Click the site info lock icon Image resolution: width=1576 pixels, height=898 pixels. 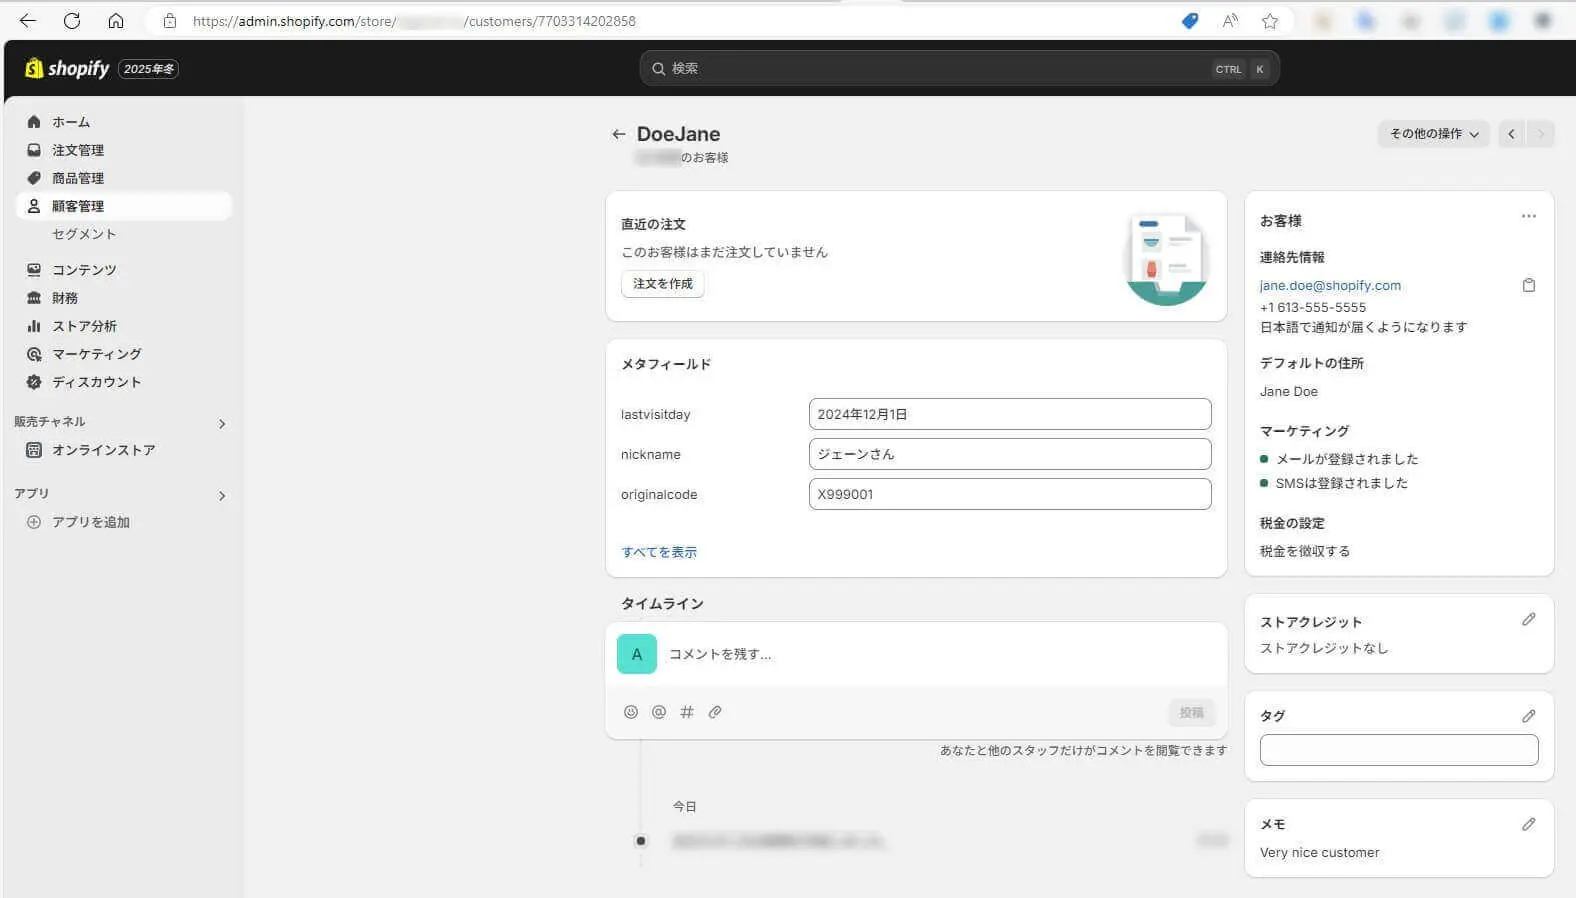coord(170,21)
